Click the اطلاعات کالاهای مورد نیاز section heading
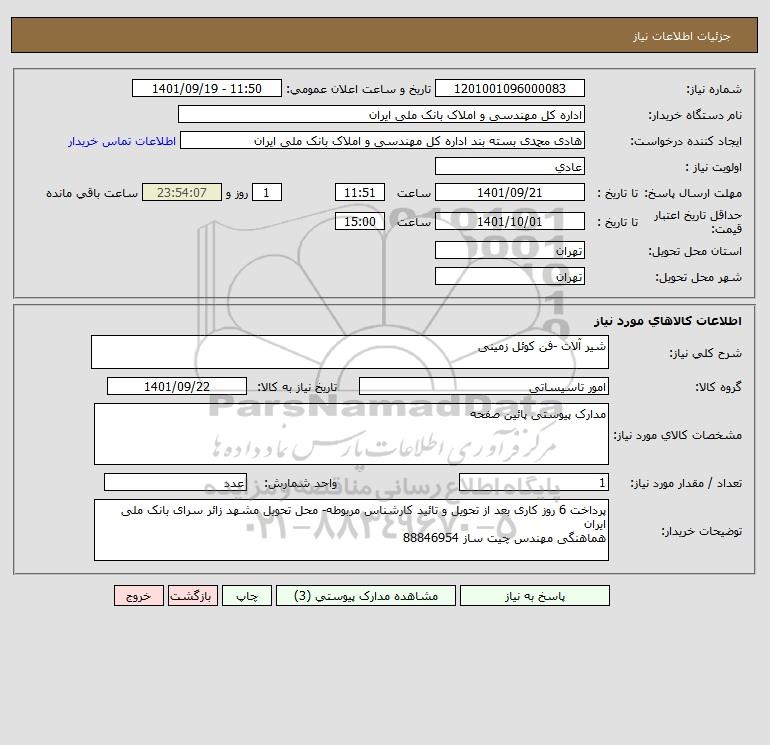Viewport: 770px width, 745px height. point(668,321)
